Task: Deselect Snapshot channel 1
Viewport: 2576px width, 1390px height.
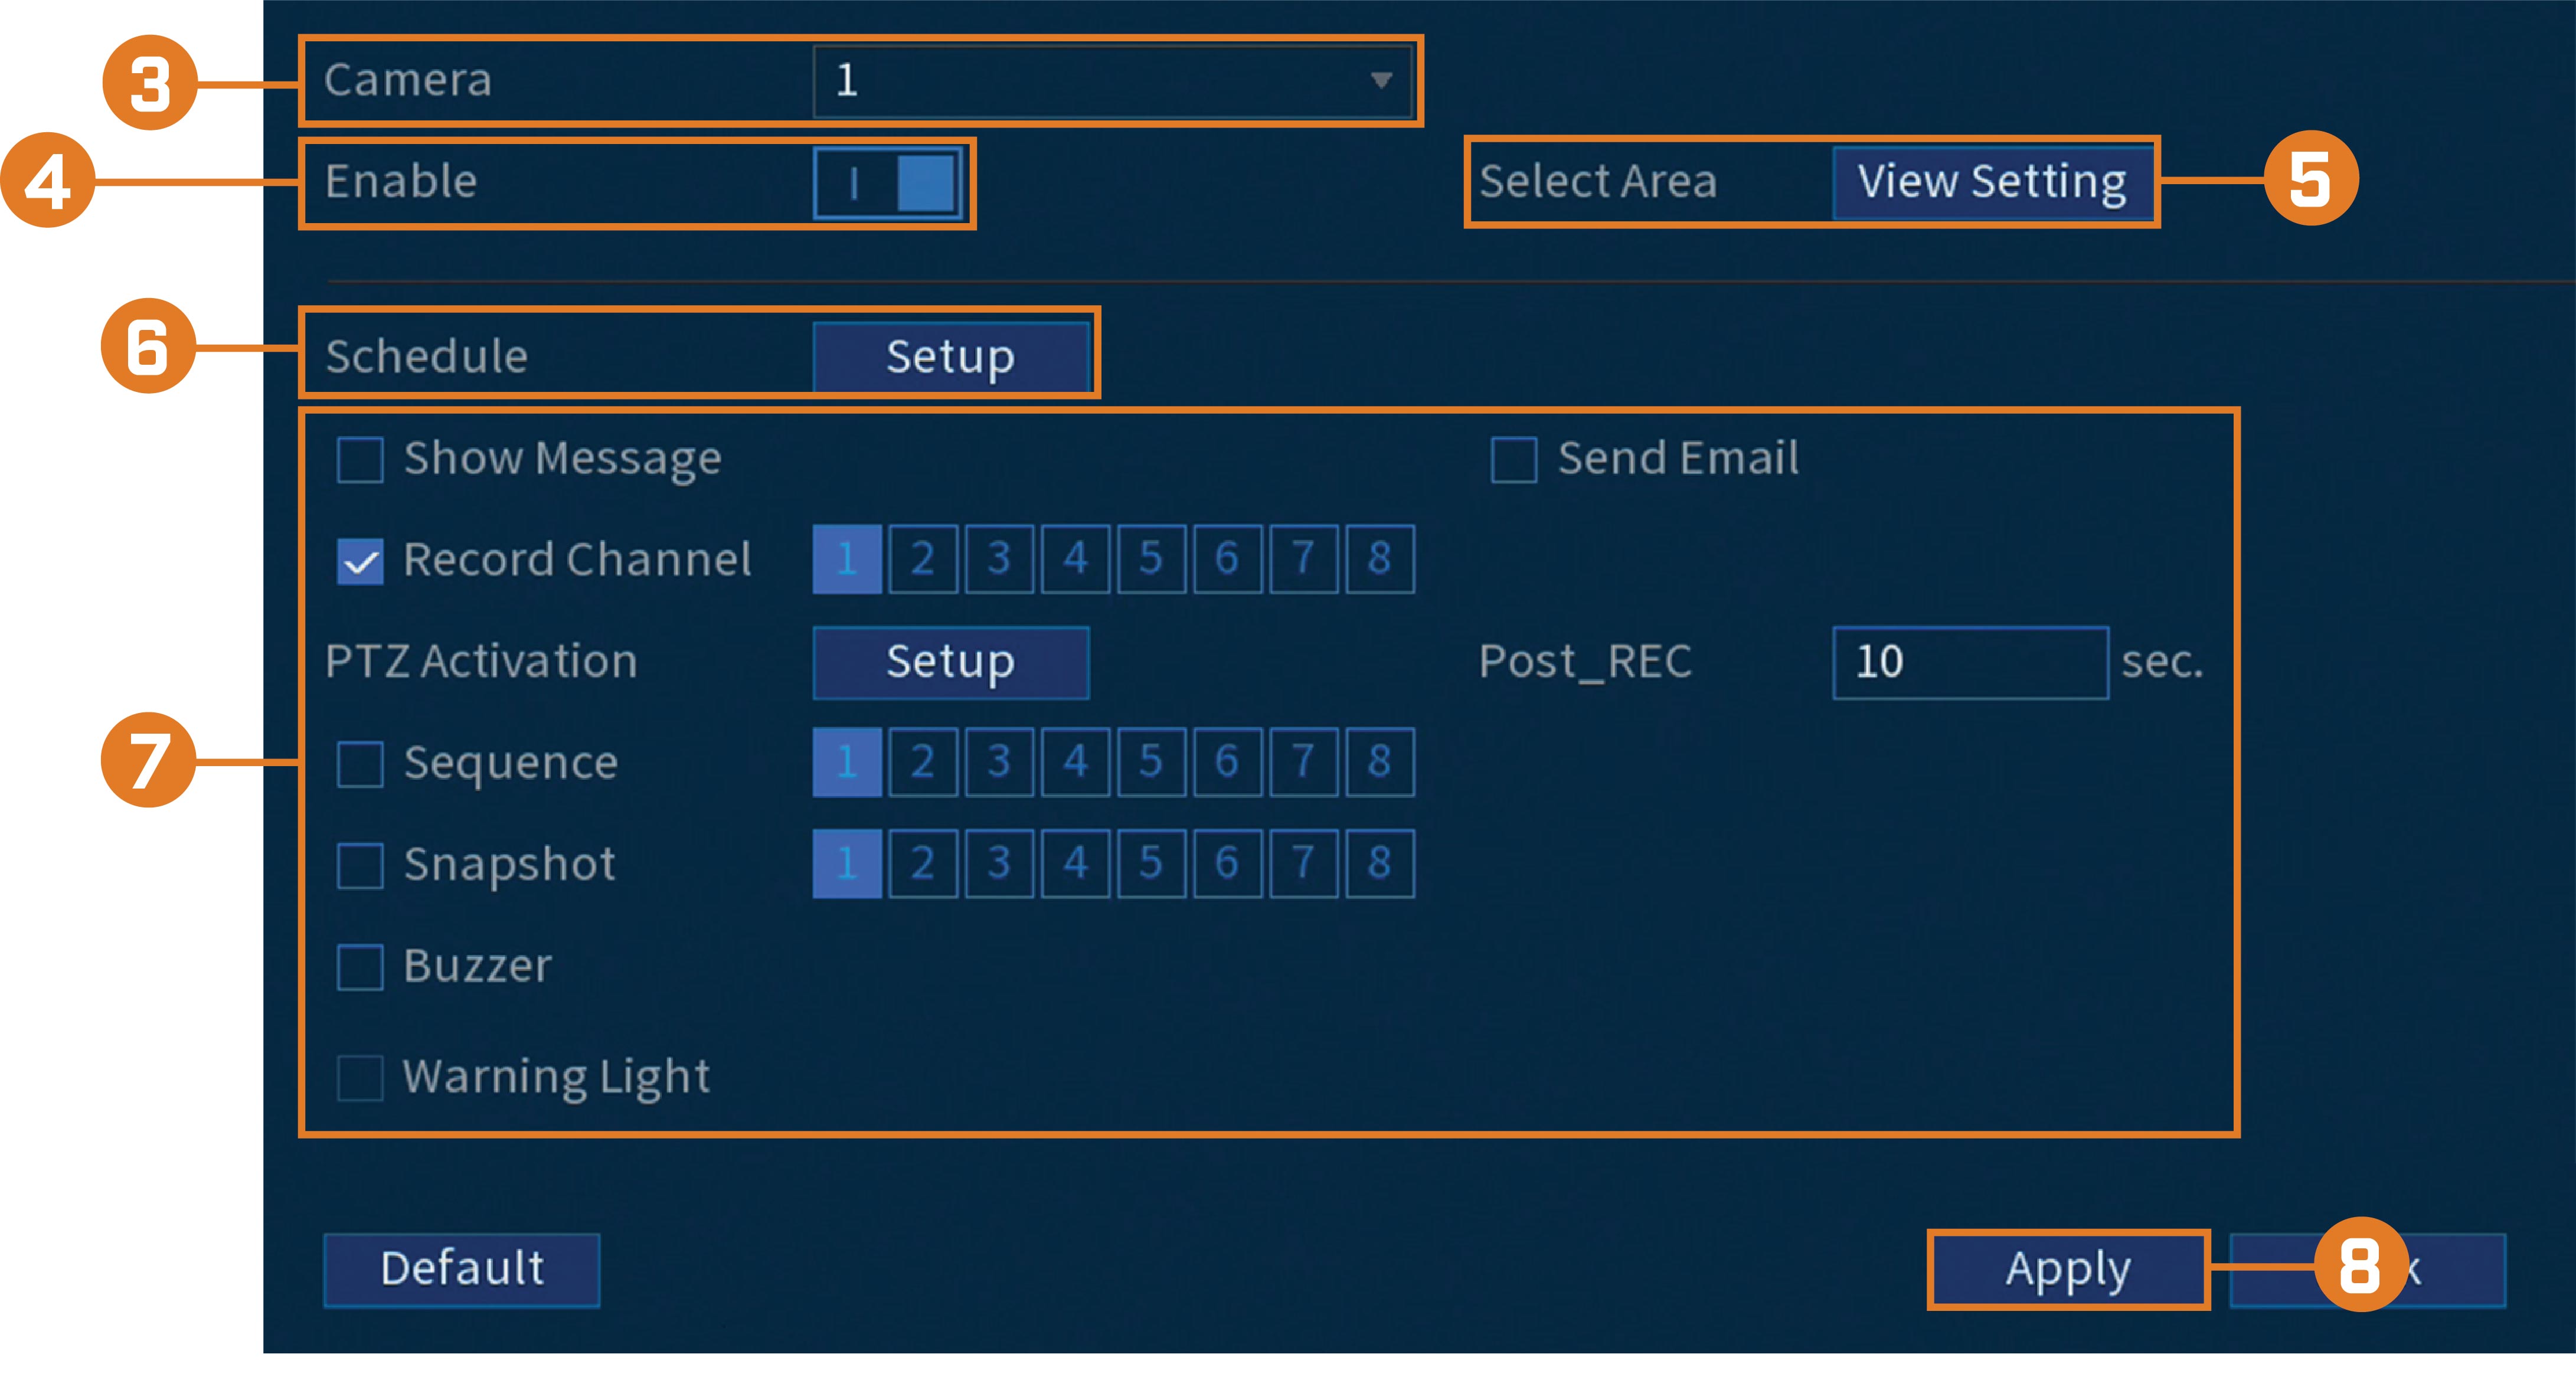Action: [847, 864]
